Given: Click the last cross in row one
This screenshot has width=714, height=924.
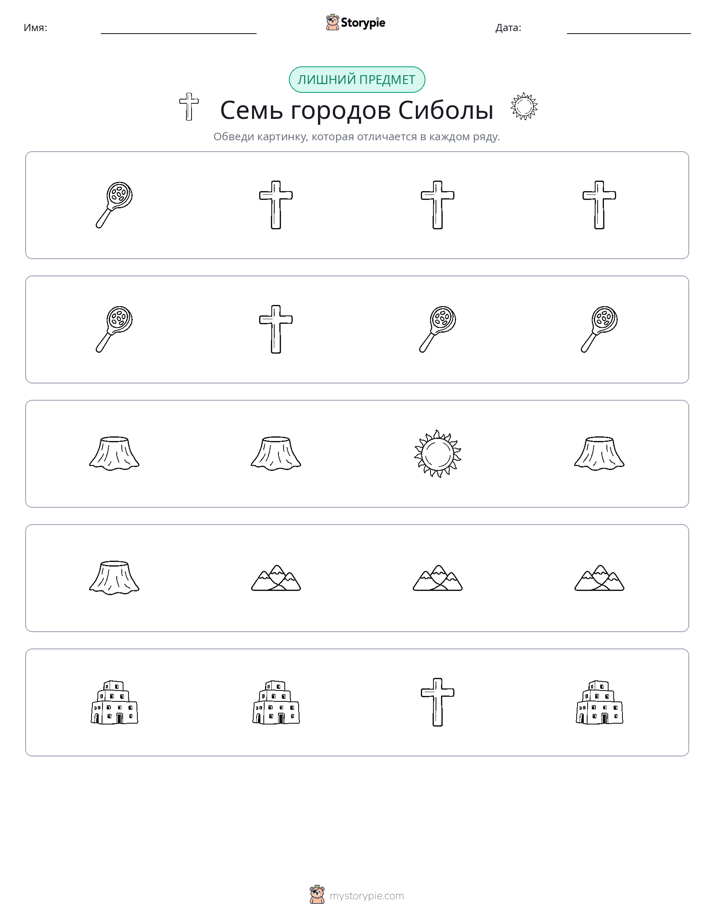Looking at the screenshot, I should click(599, 205).
